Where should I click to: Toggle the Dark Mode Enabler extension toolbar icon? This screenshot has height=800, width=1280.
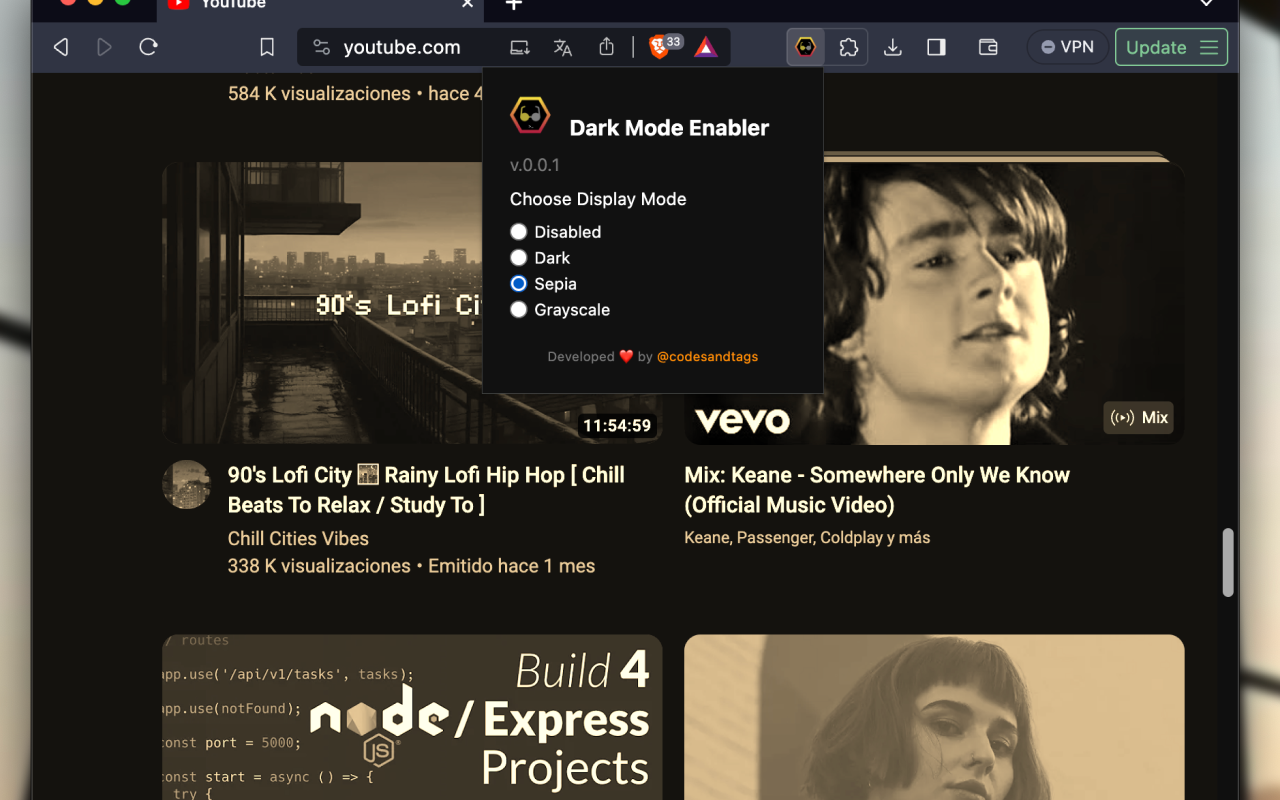[806, 47]
